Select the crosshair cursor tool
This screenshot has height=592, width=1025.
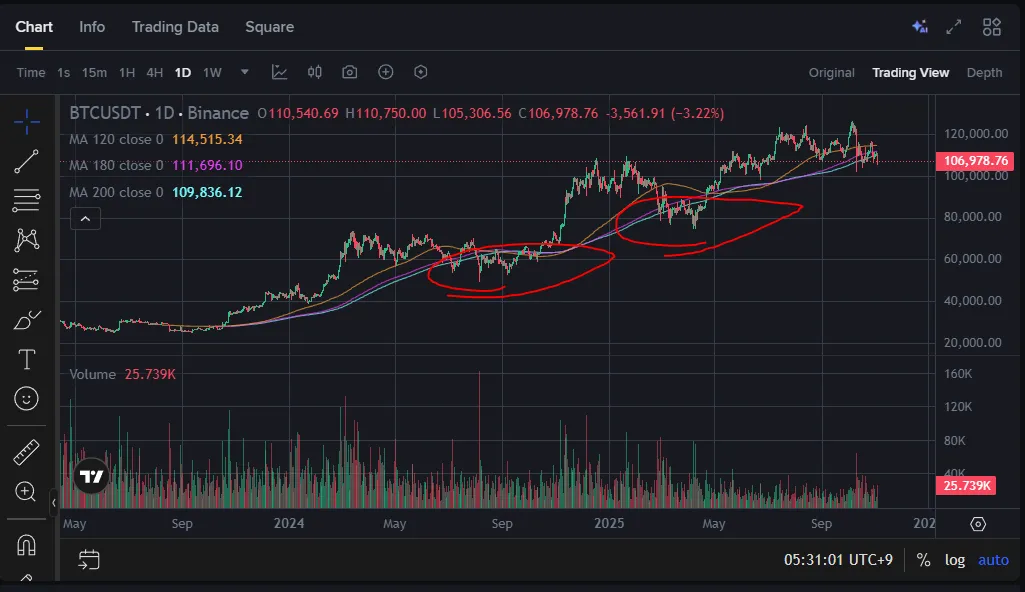click(27, 122)
